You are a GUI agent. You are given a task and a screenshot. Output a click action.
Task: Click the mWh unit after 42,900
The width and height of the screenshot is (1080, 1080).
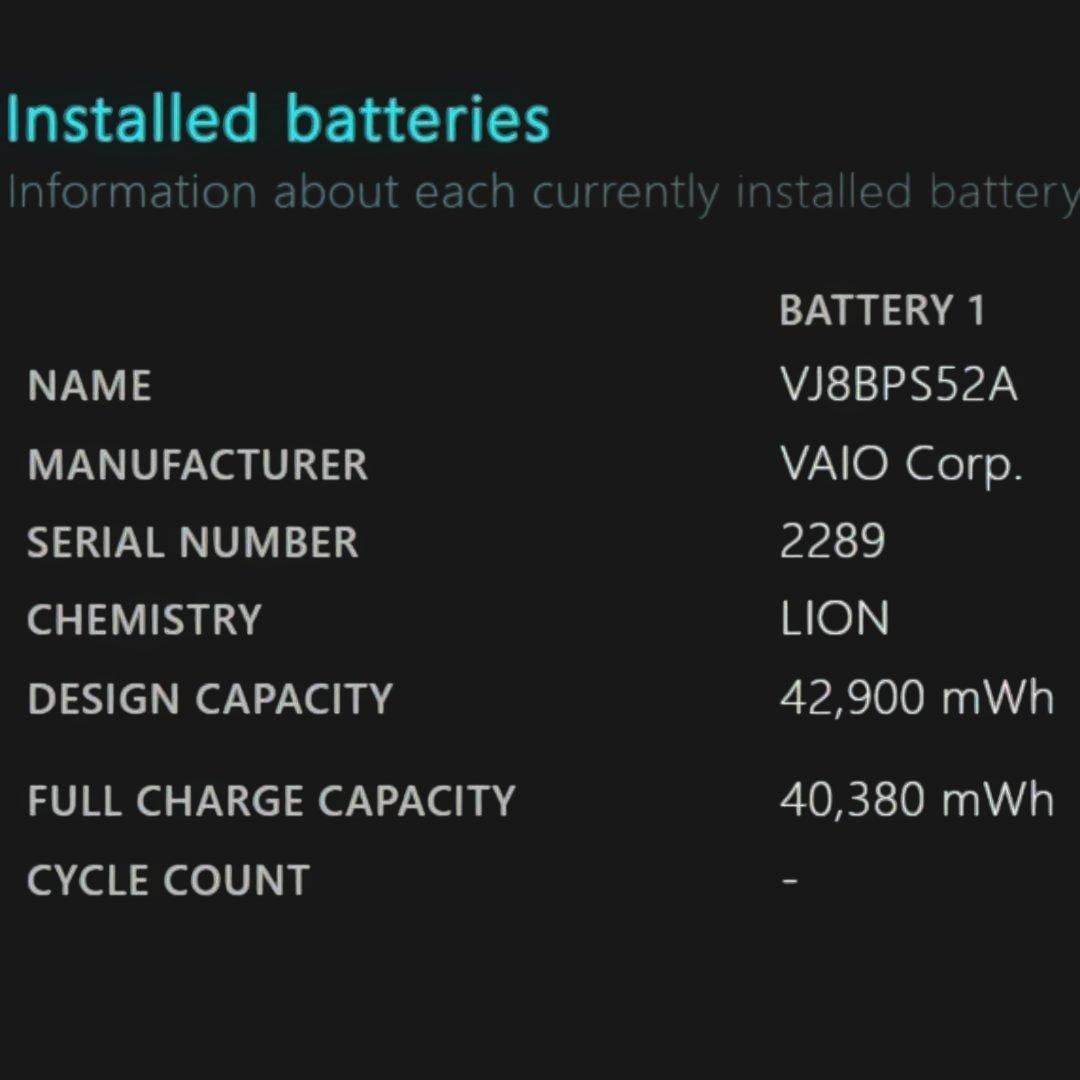pos(998,699)
